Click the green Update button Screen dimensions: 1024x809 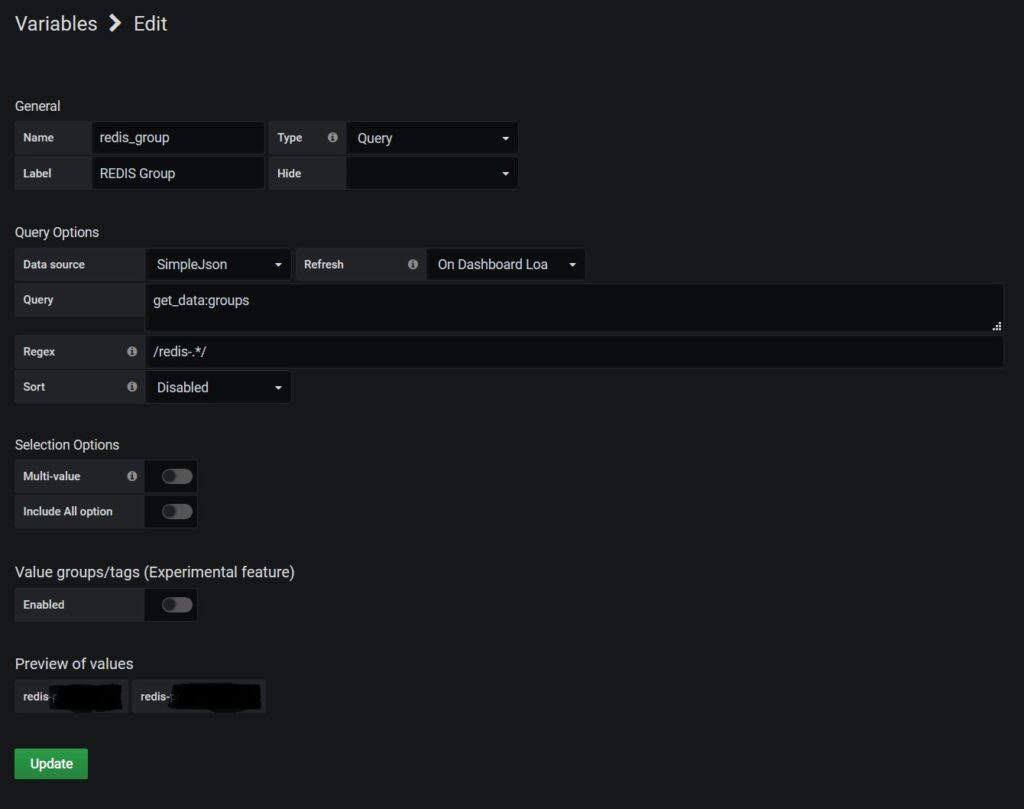point(50,763)
